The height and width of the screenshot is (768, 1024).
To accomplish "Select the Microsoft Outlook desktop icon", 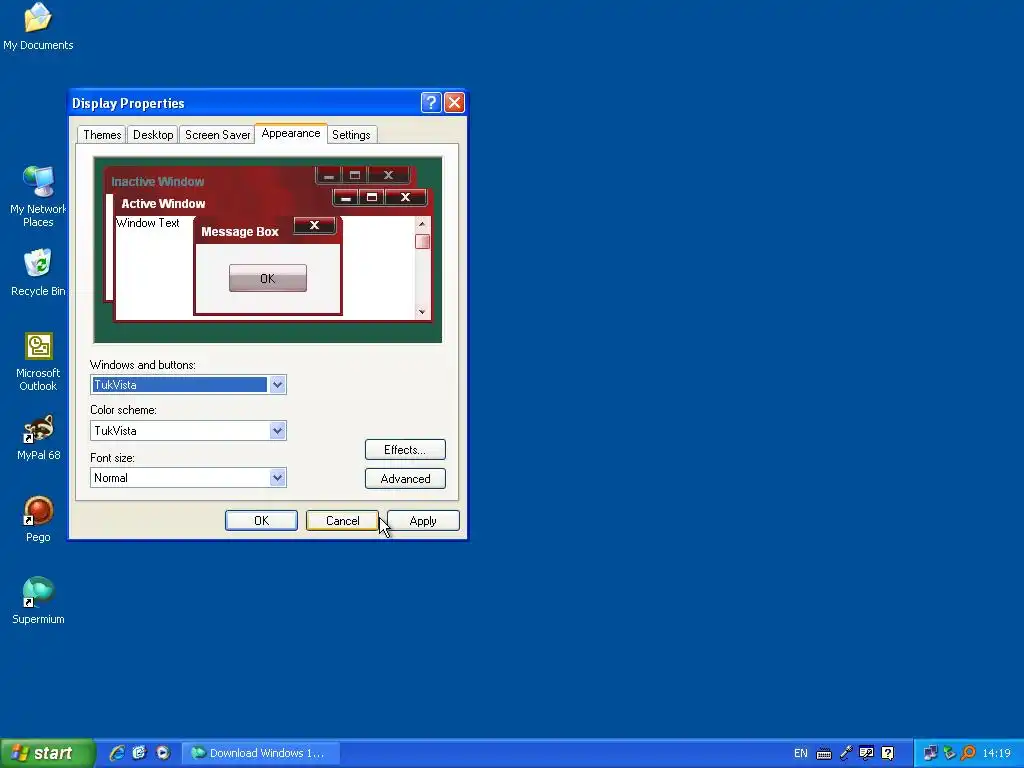I will [38, 361].
